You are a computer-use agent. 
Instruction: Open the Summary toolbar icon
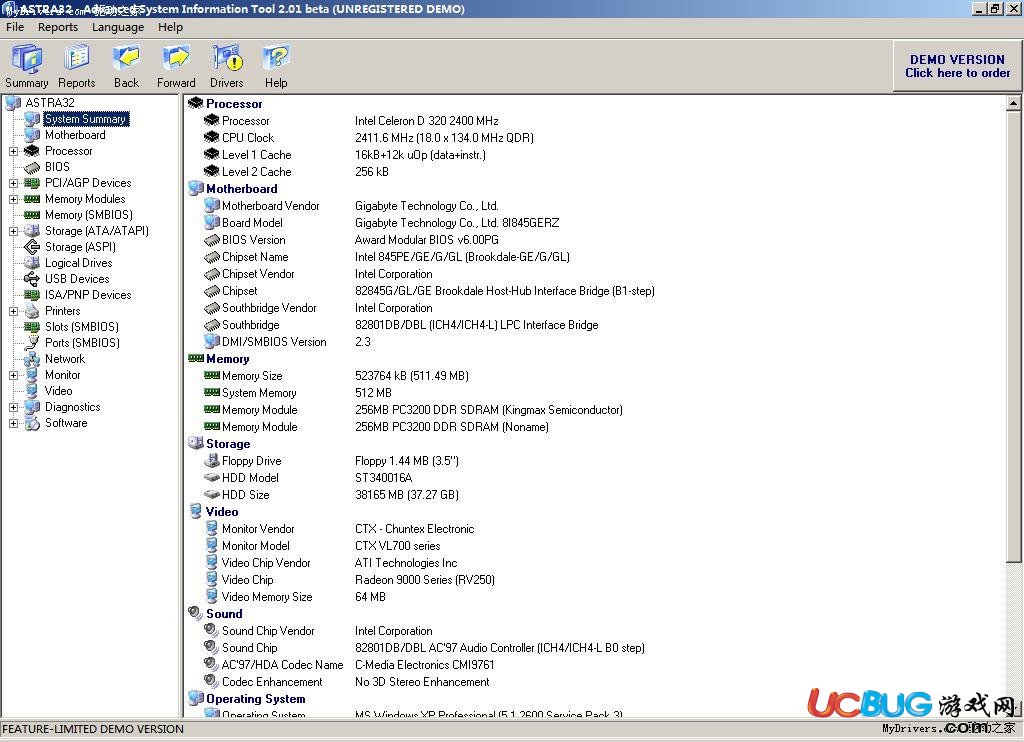(x=27, y=59)
